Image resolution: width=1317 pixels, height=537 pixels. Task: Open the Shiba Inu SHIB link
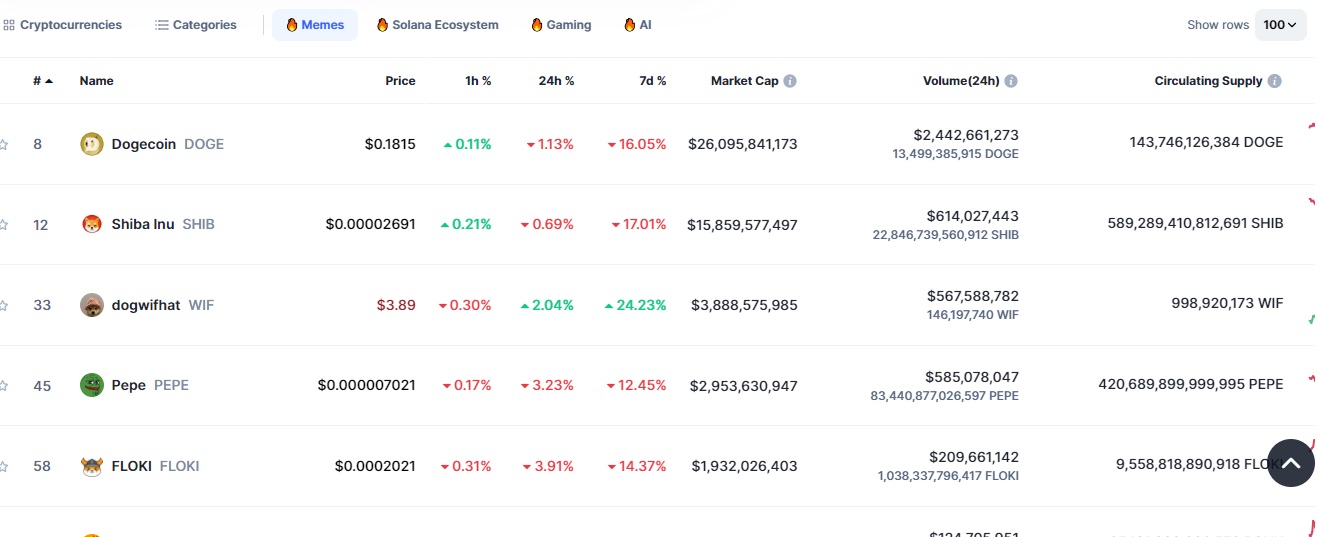pyautogui.click(x=163, y=224)
